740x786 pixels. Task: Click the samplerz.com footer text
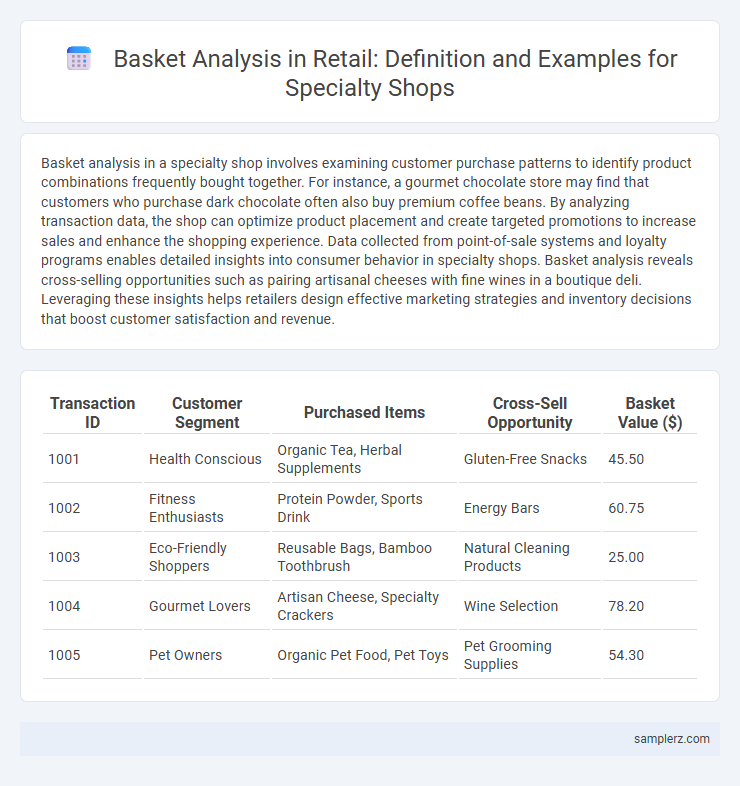[x=671, y=739]
